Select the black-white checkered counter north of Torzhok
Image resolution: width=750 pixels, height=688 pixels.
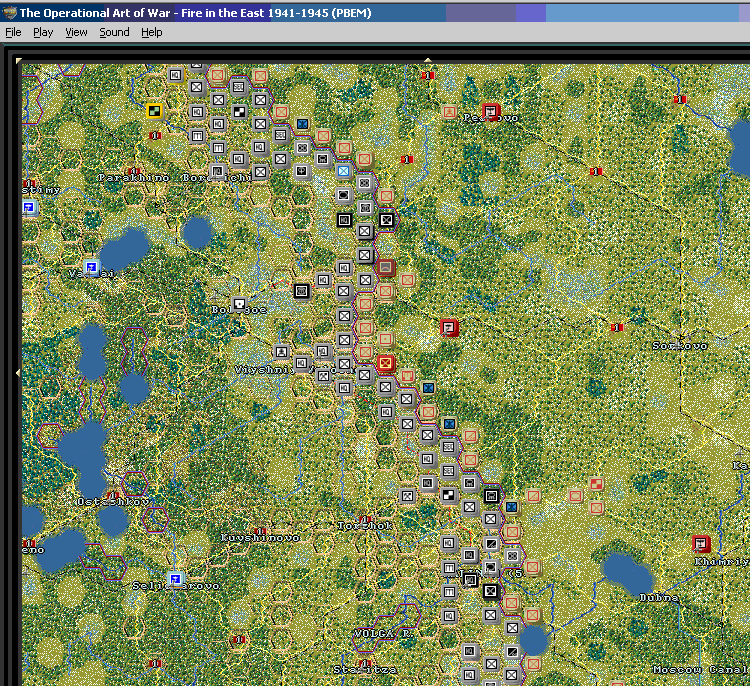tap(448, 495)
